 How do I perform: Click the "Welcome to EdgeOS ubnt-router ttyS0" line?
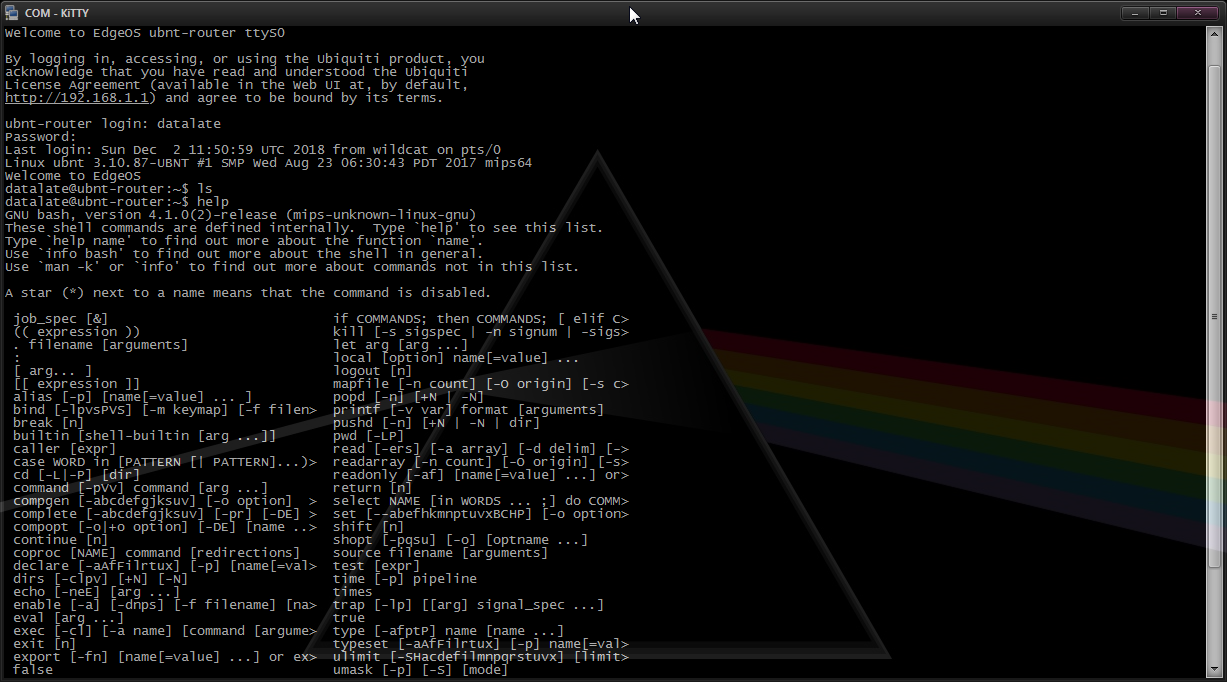point(145,33)
